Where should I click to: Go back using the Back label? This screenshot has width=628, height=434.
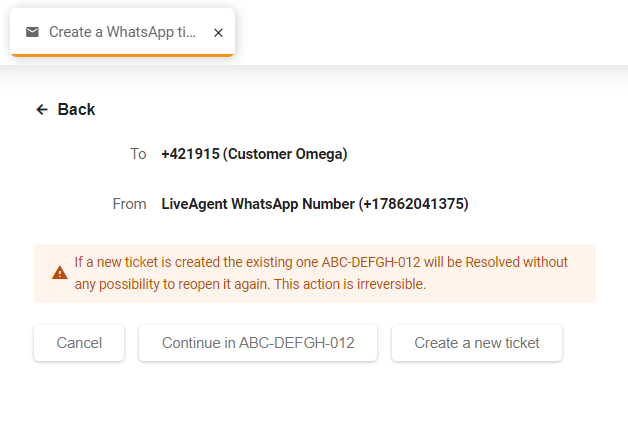point(76,110)
